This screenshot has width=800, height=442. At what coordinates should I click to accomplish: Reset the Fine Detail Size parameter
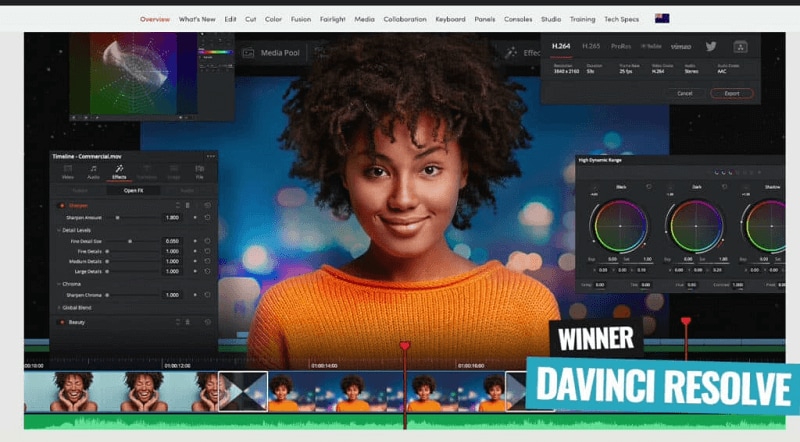(x=207, y=241)
